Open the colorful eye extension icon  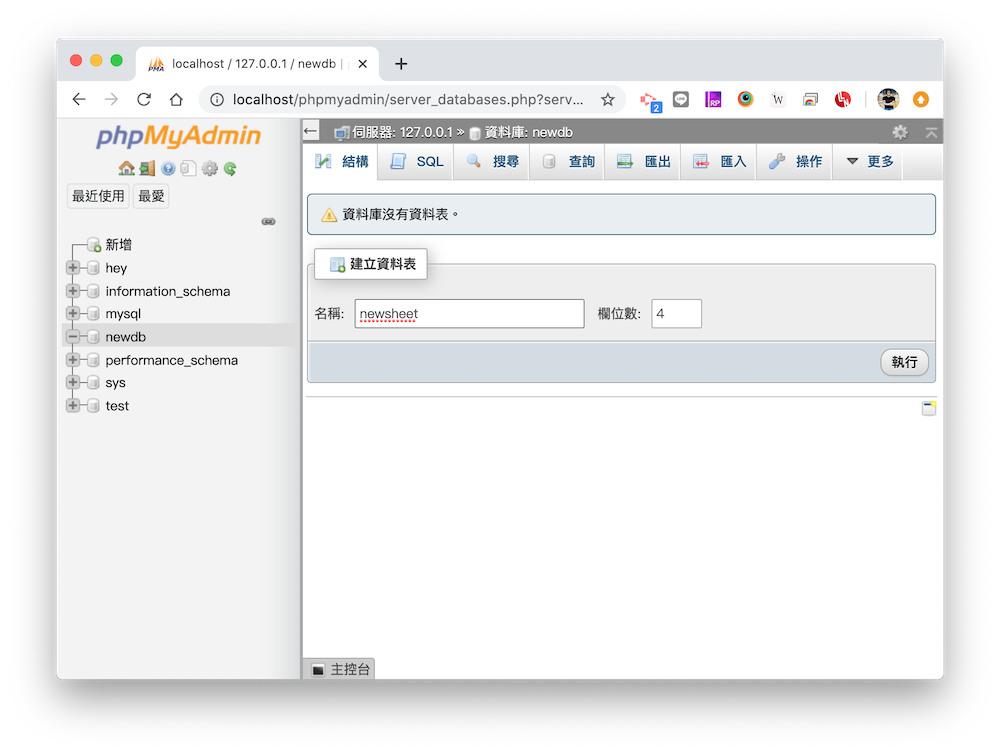(x=745, y=100)
